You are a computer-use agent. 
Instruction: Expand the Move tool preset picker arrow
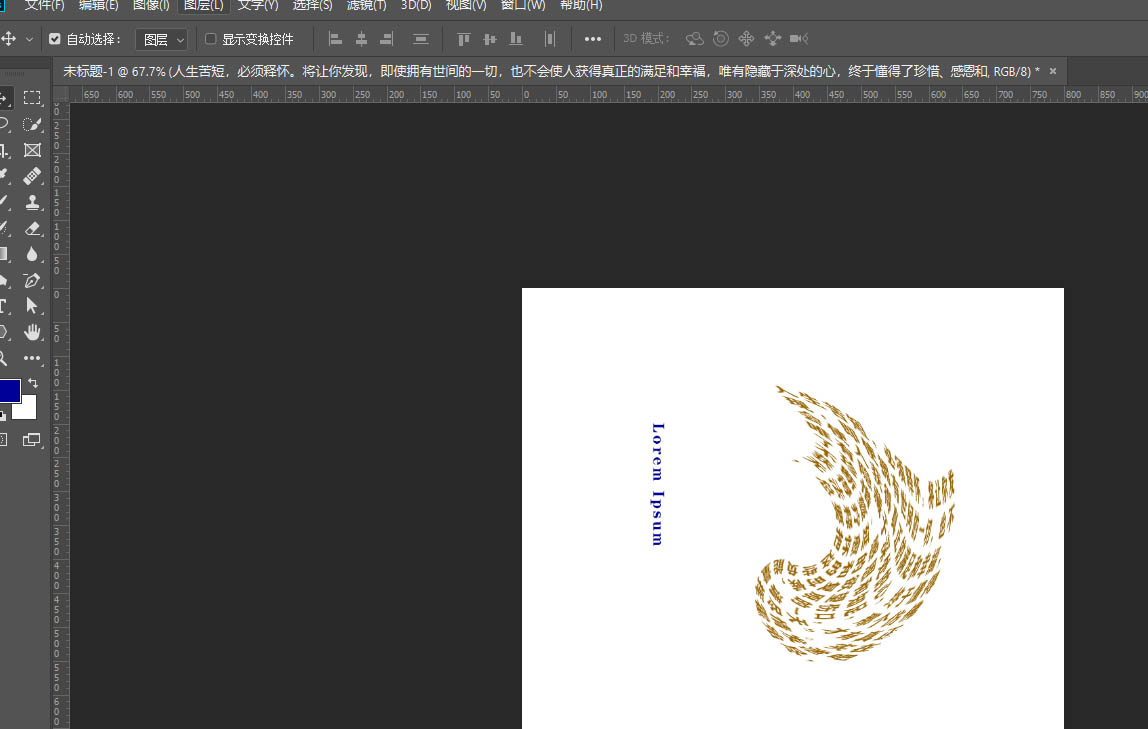click(x=29, y=40)
